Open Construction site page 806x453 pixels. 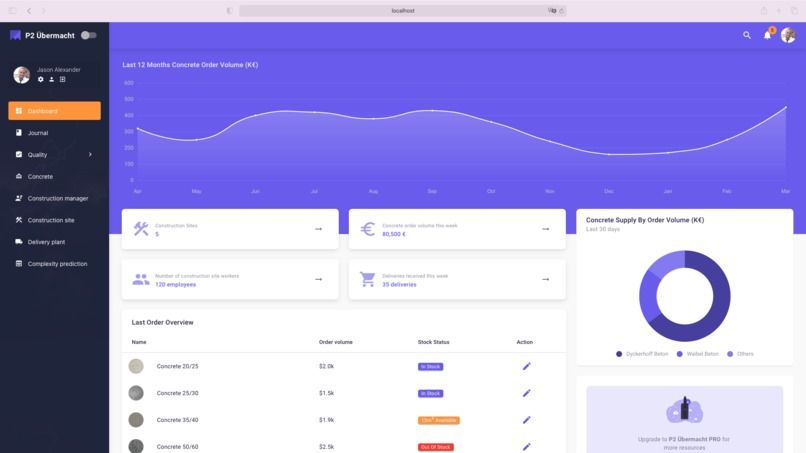pos(54,220)
